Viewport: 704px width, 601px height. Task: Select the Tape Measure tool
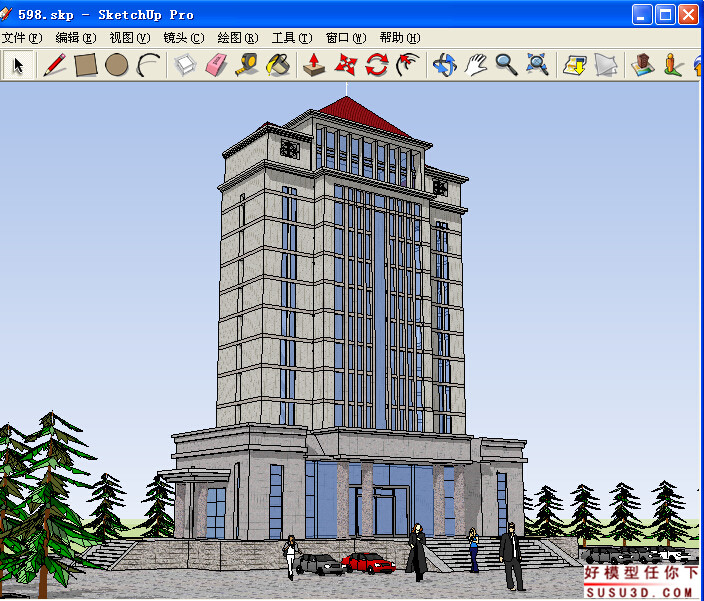(x=247, y=66)
